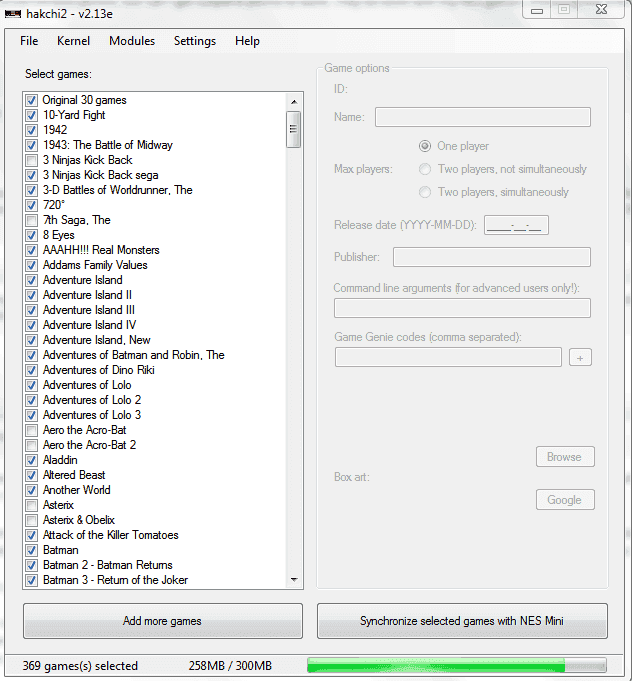Screen dimensions: 632x681
Task: Click the scroll down arrow of games list
Action: tap(294, 580)
